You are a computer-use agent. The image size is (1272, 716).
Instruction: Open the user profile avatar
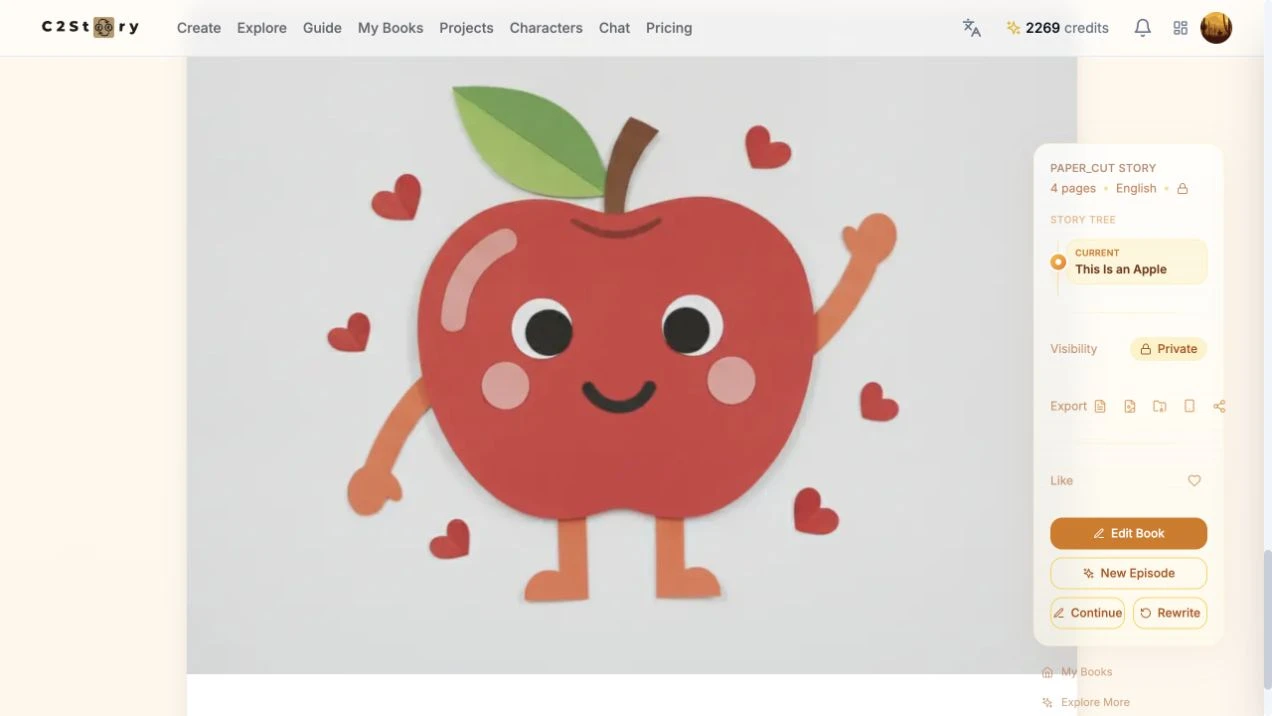coord(1216,28)
